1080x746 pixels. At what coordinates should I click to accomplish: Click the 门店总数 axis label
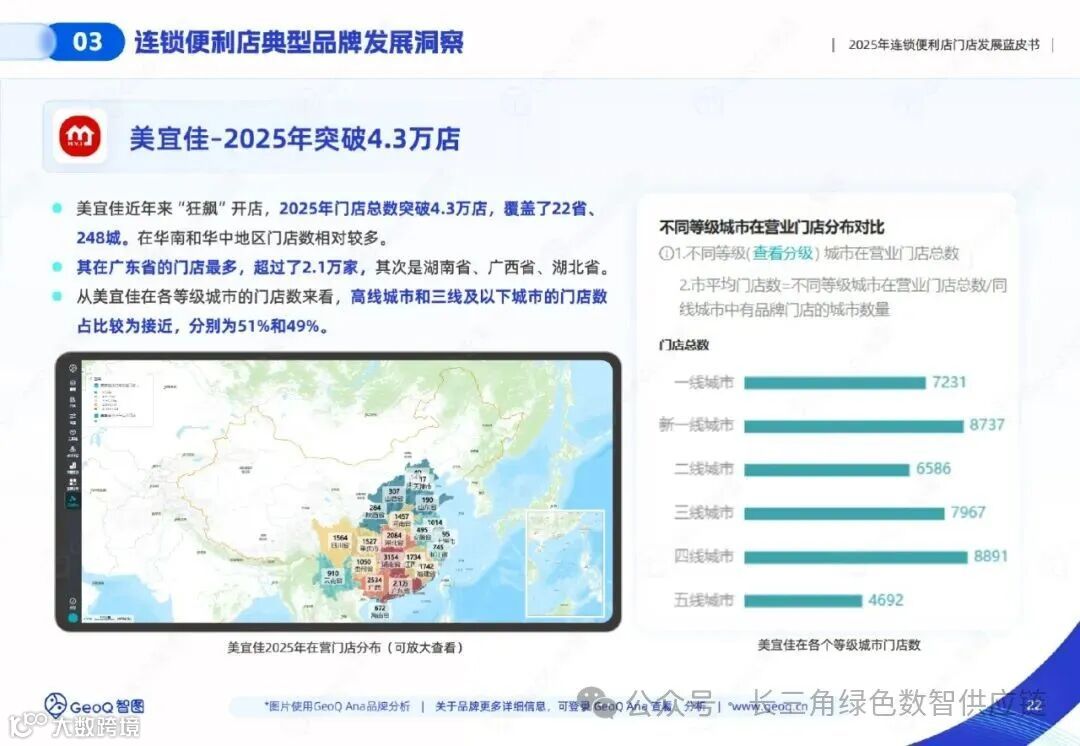pyautogui.click(x=684, y=344)
